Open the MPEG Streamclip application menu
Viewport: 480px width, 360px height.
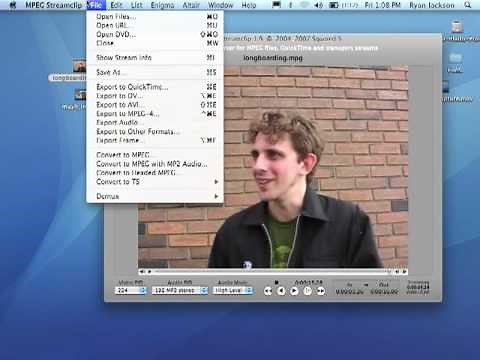point(53,5)
